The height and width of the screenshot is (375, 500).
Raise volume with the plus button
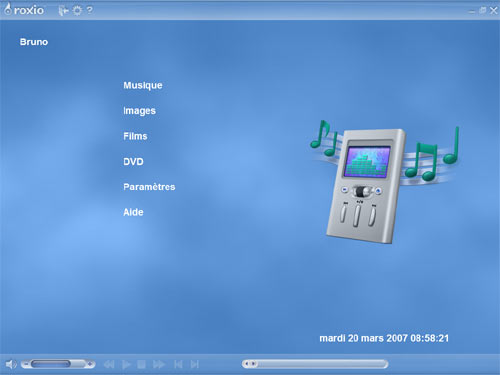90,364
